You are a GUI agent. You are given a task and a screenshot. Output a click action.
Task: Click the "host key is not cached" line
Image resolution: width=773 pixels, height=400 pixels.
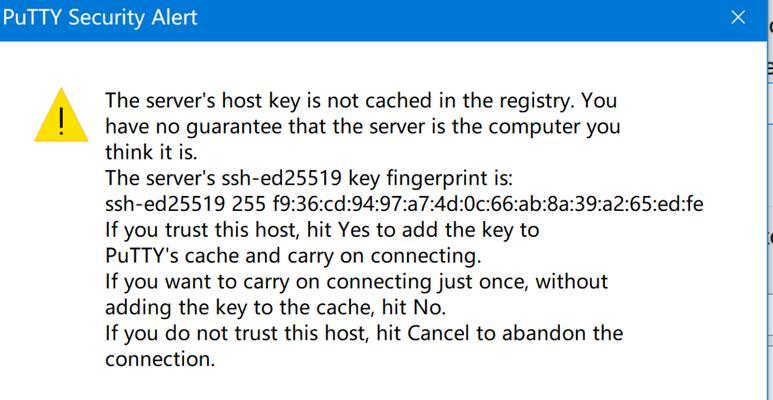361,101
